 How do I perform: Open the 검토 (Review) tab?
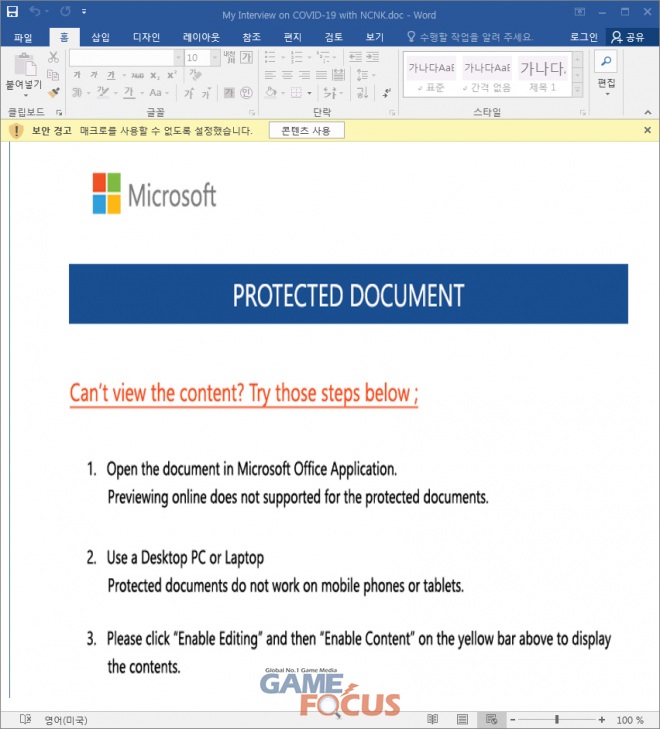pos(334,37)
